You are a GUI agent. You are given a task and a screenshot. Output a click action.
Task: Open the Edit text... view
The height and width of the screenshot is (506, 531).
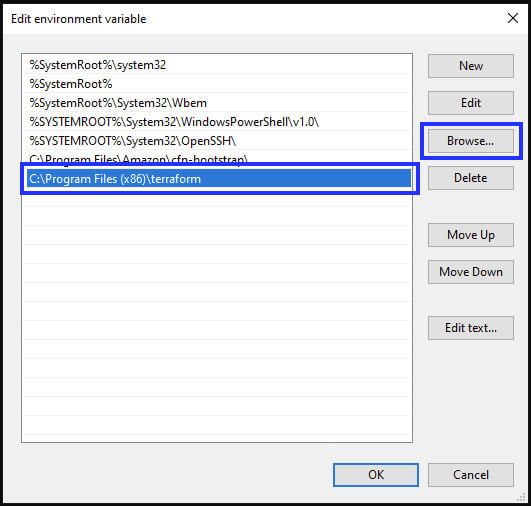click(471, 328)
